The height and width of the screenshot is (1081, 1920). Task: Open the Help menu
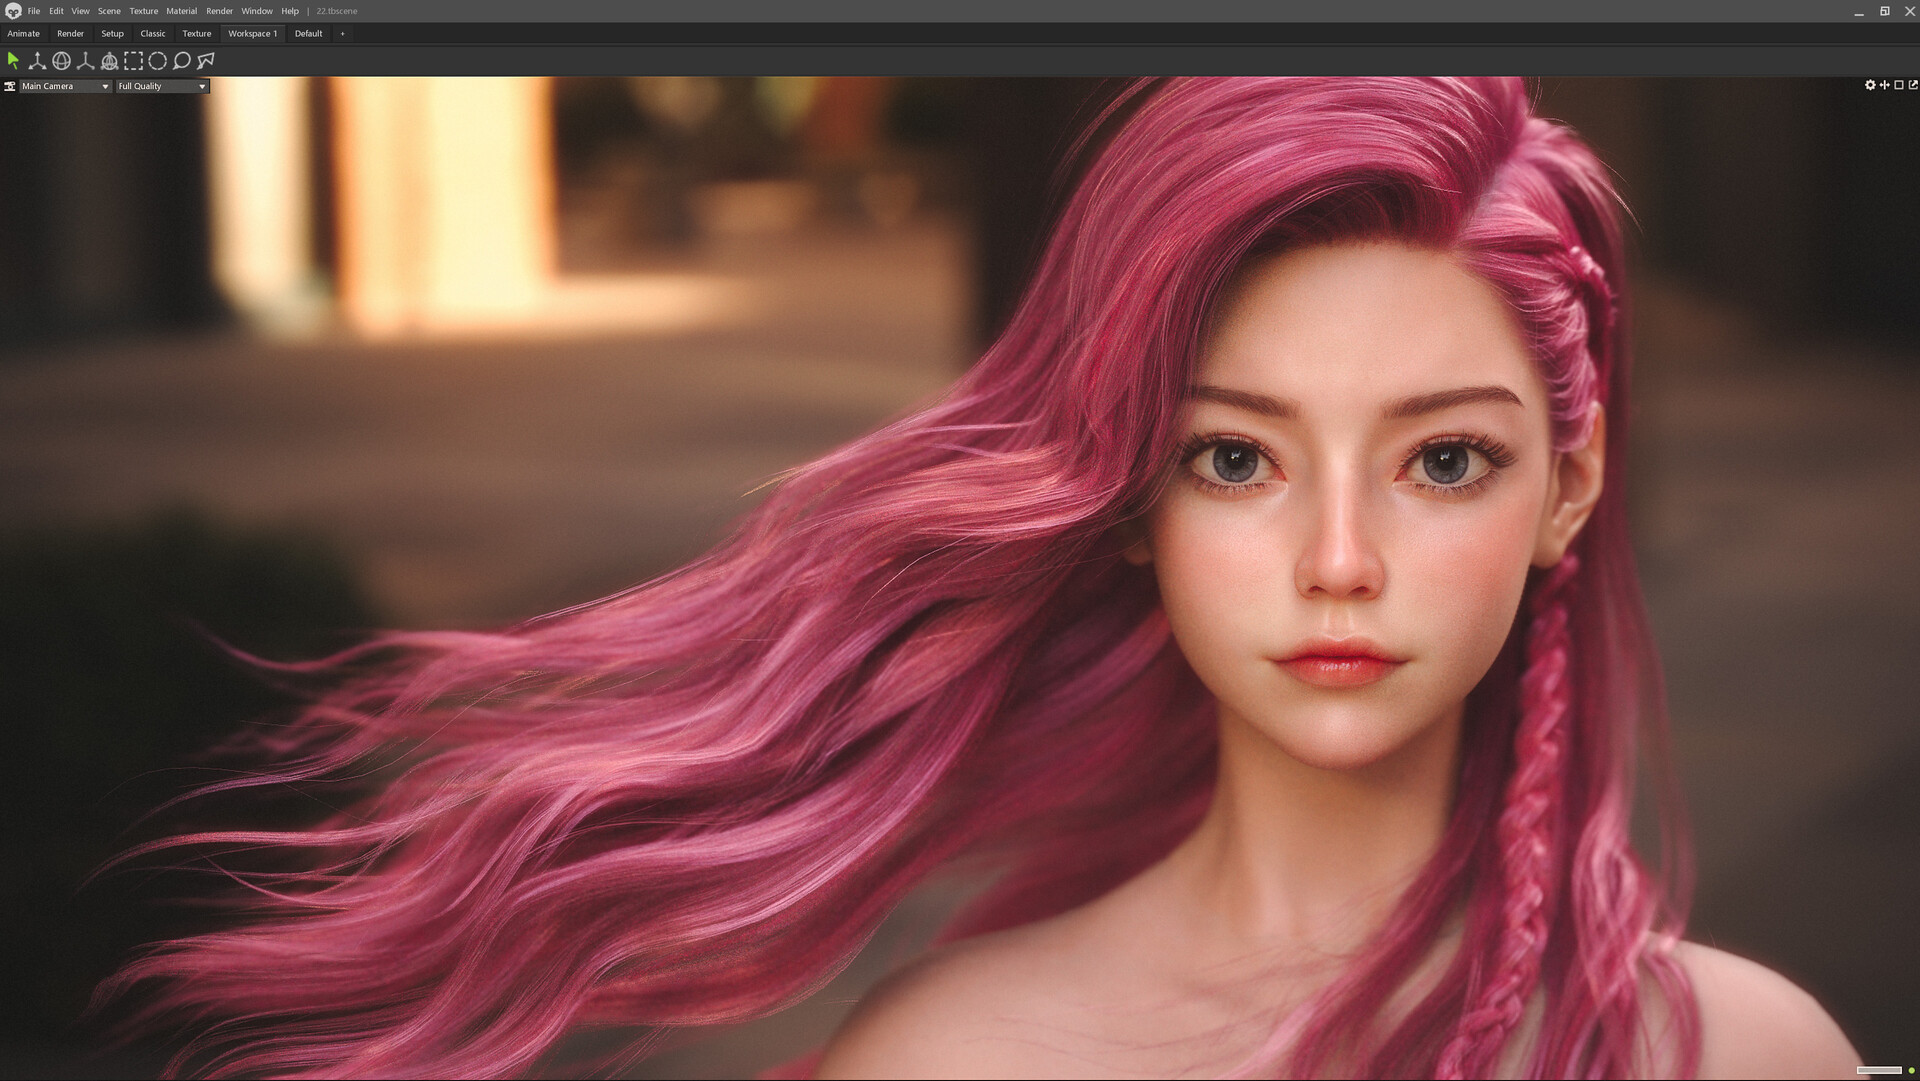[290, 11]
